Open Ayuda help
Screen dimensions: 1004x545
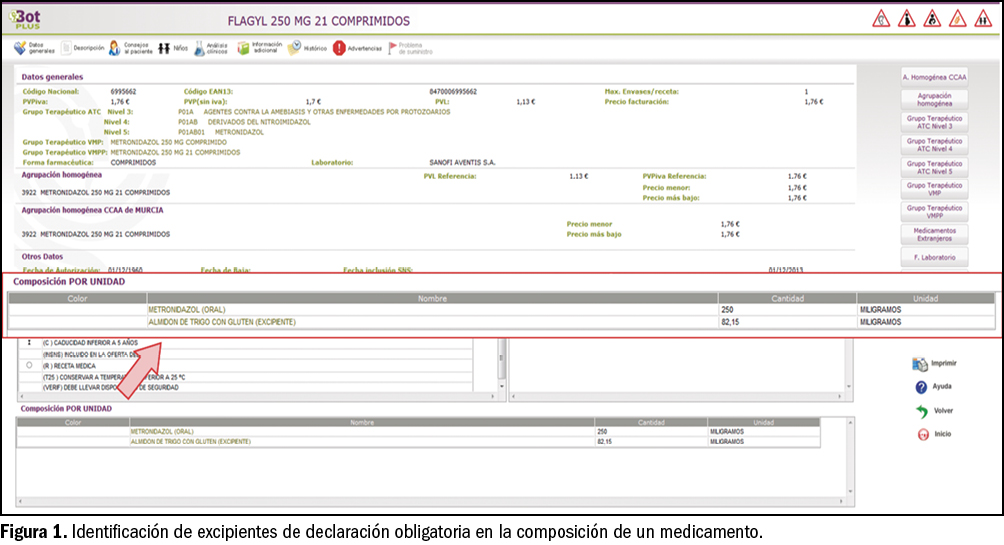pyautogui.click(x=933, y=387)
